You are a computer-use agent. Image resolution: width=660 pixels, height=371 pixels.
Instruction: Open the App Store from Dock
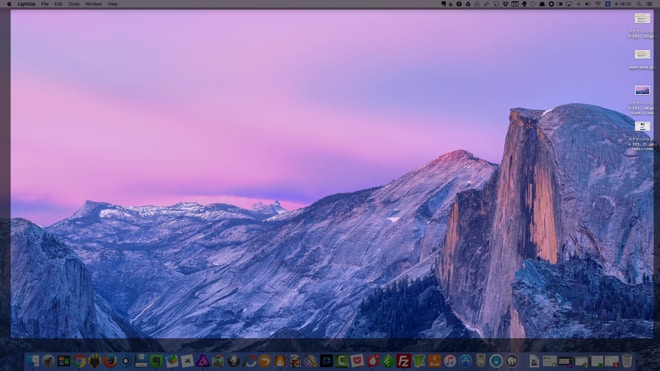[x=465, y=361]
